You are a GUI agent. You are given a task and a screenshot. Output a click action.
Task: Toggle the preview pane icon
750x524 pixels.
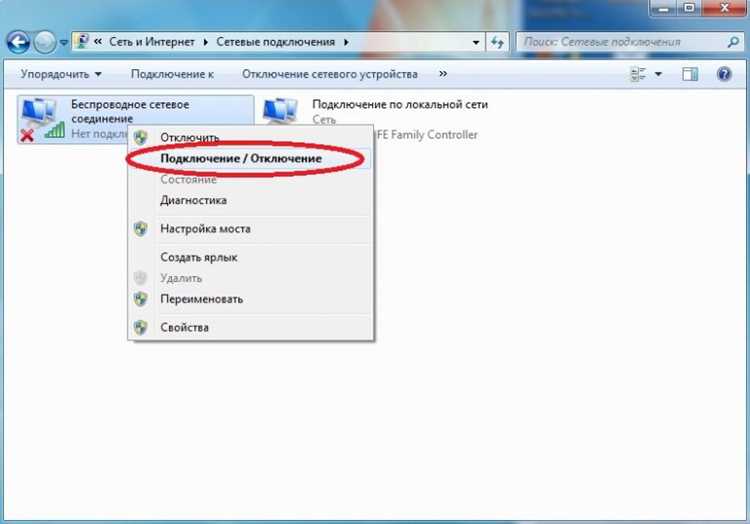tap(690, 74)
